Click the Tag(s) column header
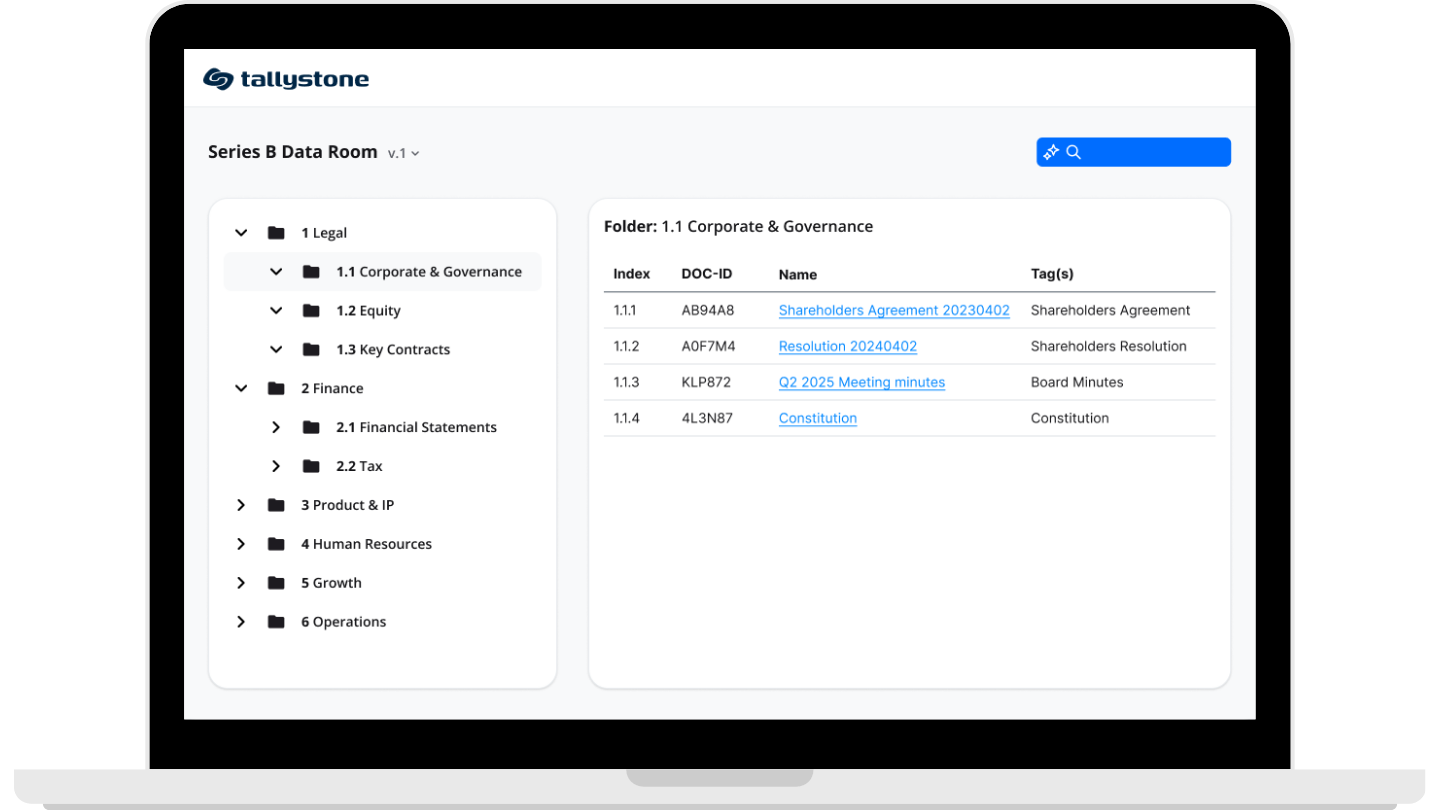This screenshot has height=810, width=1440. coord(1052,274)
